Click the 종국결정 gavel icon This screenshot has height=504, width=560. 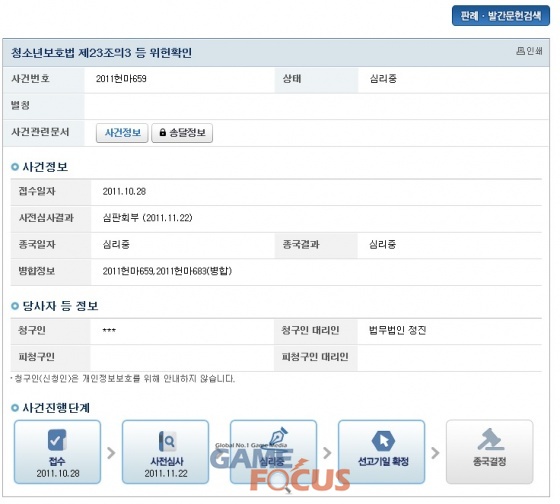pyautogui.click(x=490, y=440)
